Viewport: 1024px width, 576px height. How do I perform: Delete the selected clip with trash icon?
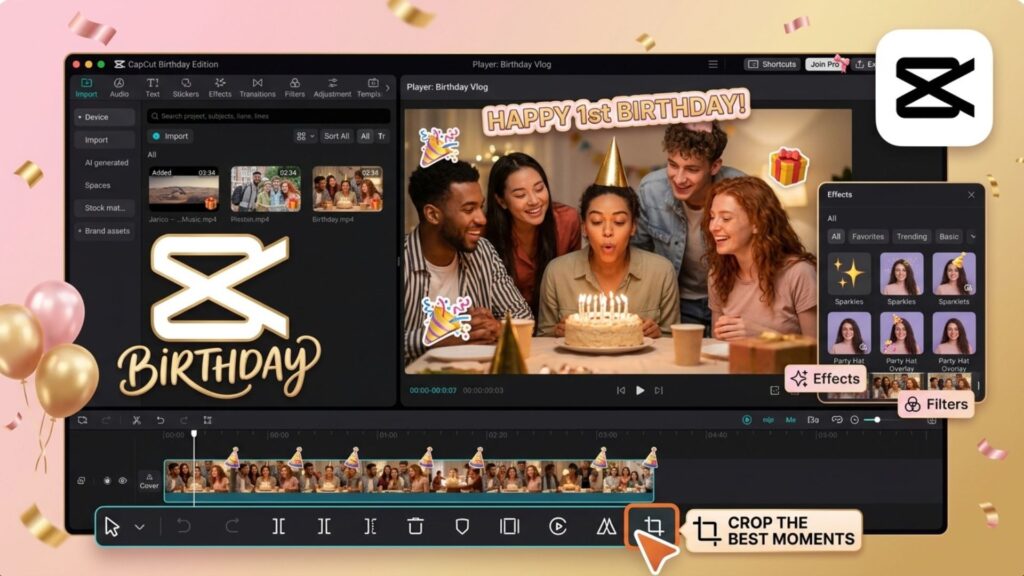tap(415, 526)
